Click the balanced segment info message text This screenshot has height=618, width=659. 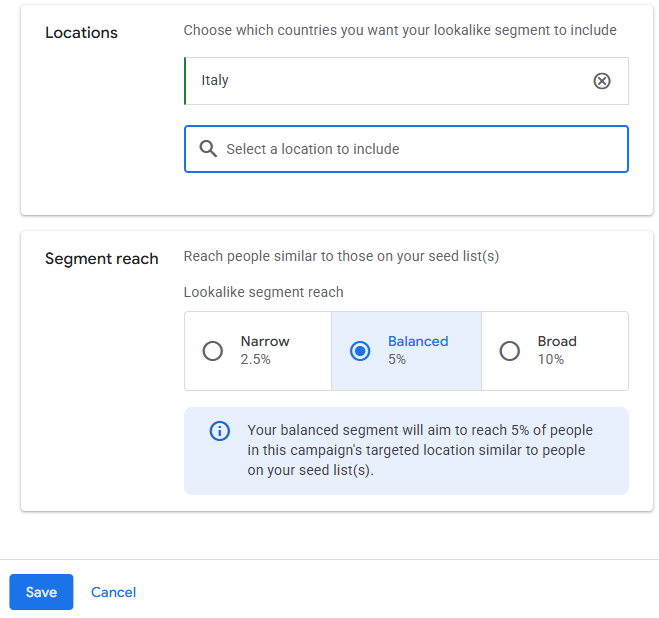(x=420, y=450)
